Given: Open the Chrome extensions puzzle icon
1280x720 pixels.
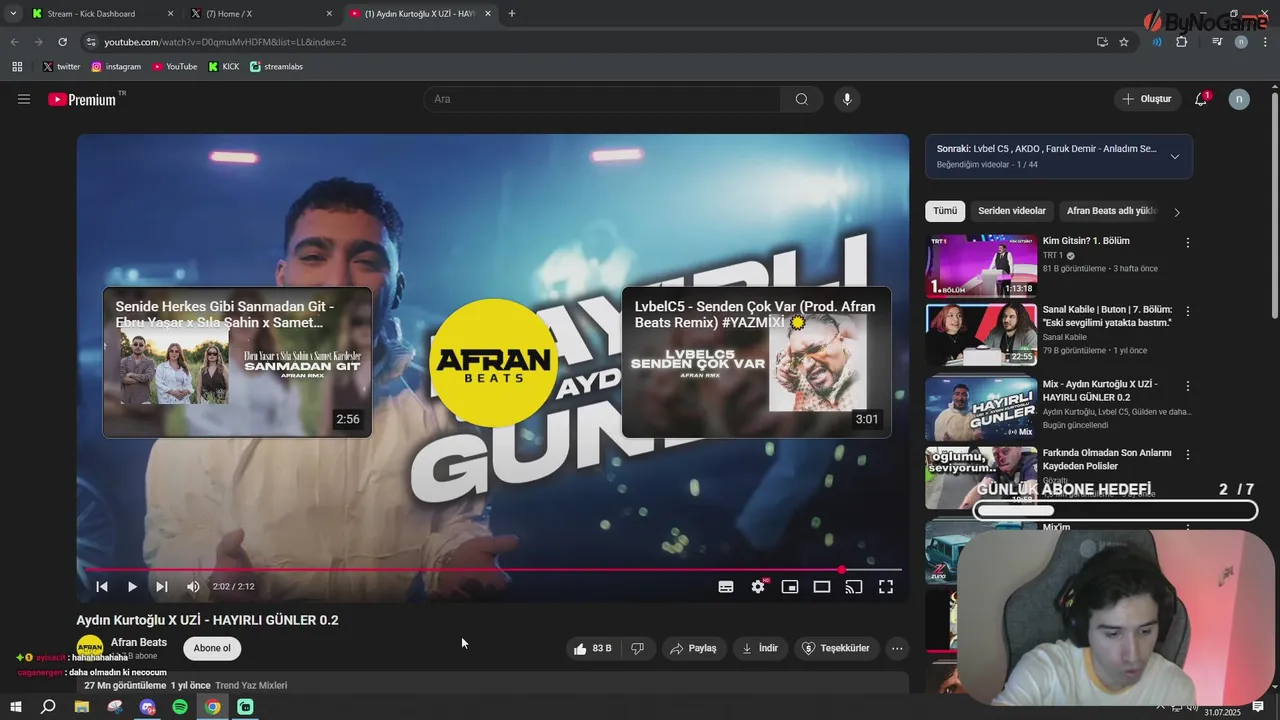Looking at the screenshot, I should coord(1182,42).
